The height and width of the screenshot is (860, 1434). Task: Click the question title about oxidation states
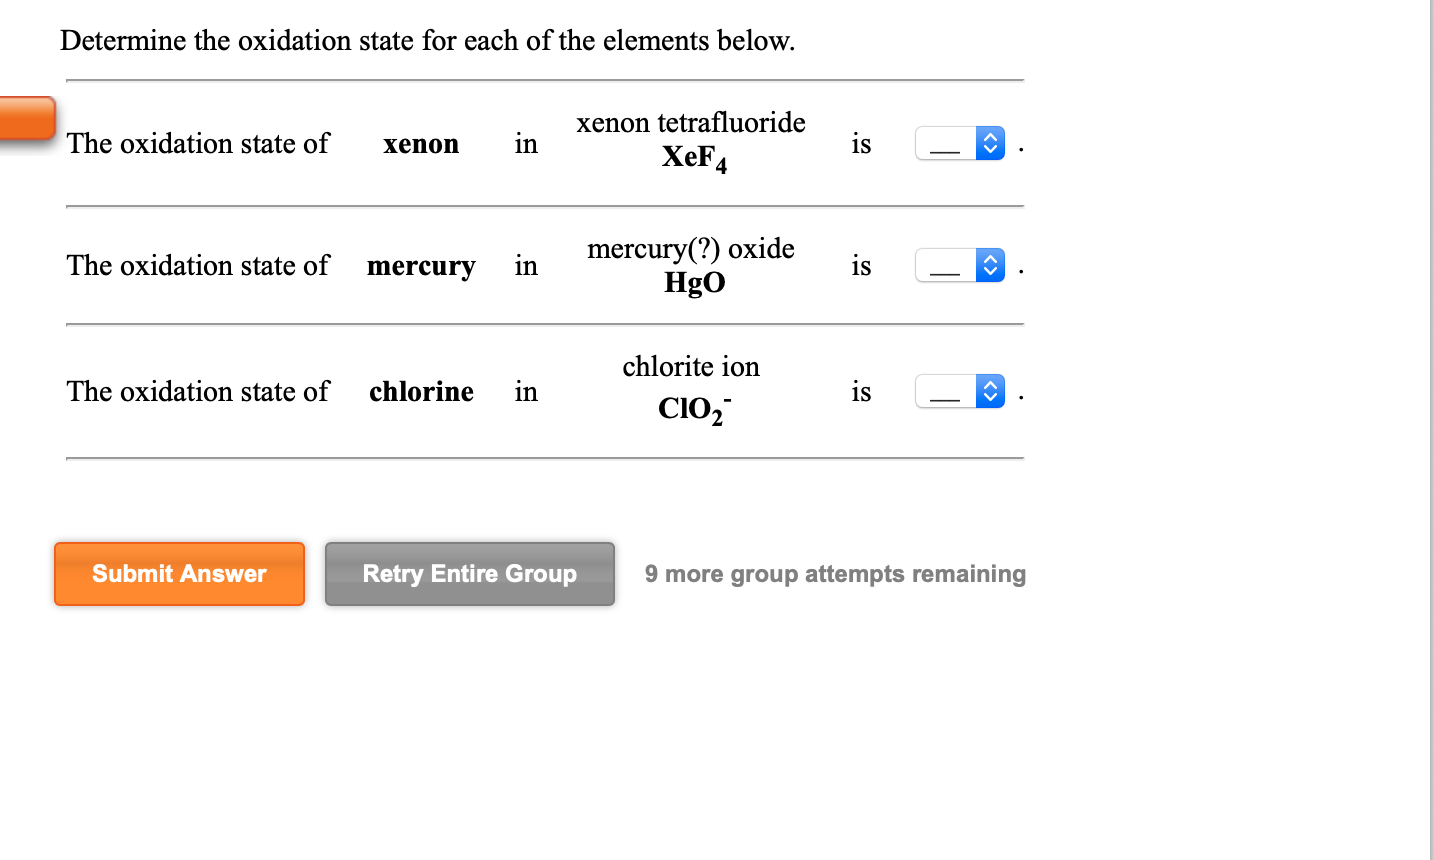point(428,41)
